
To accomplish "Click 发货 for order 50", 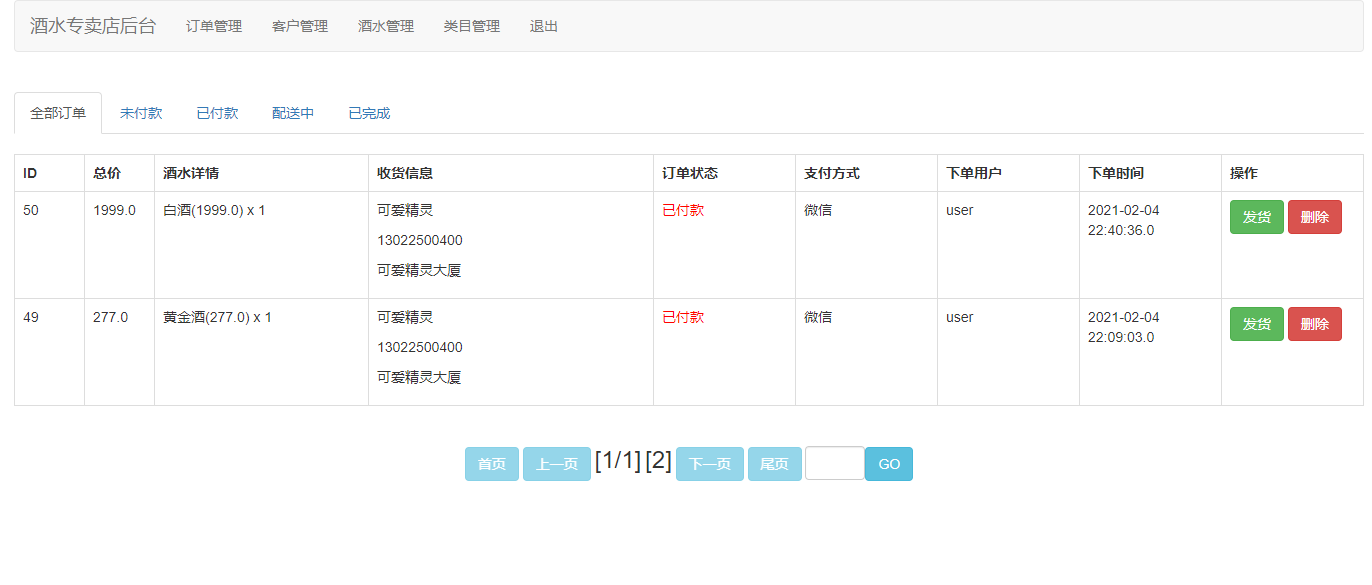I will click(1257, 217).
